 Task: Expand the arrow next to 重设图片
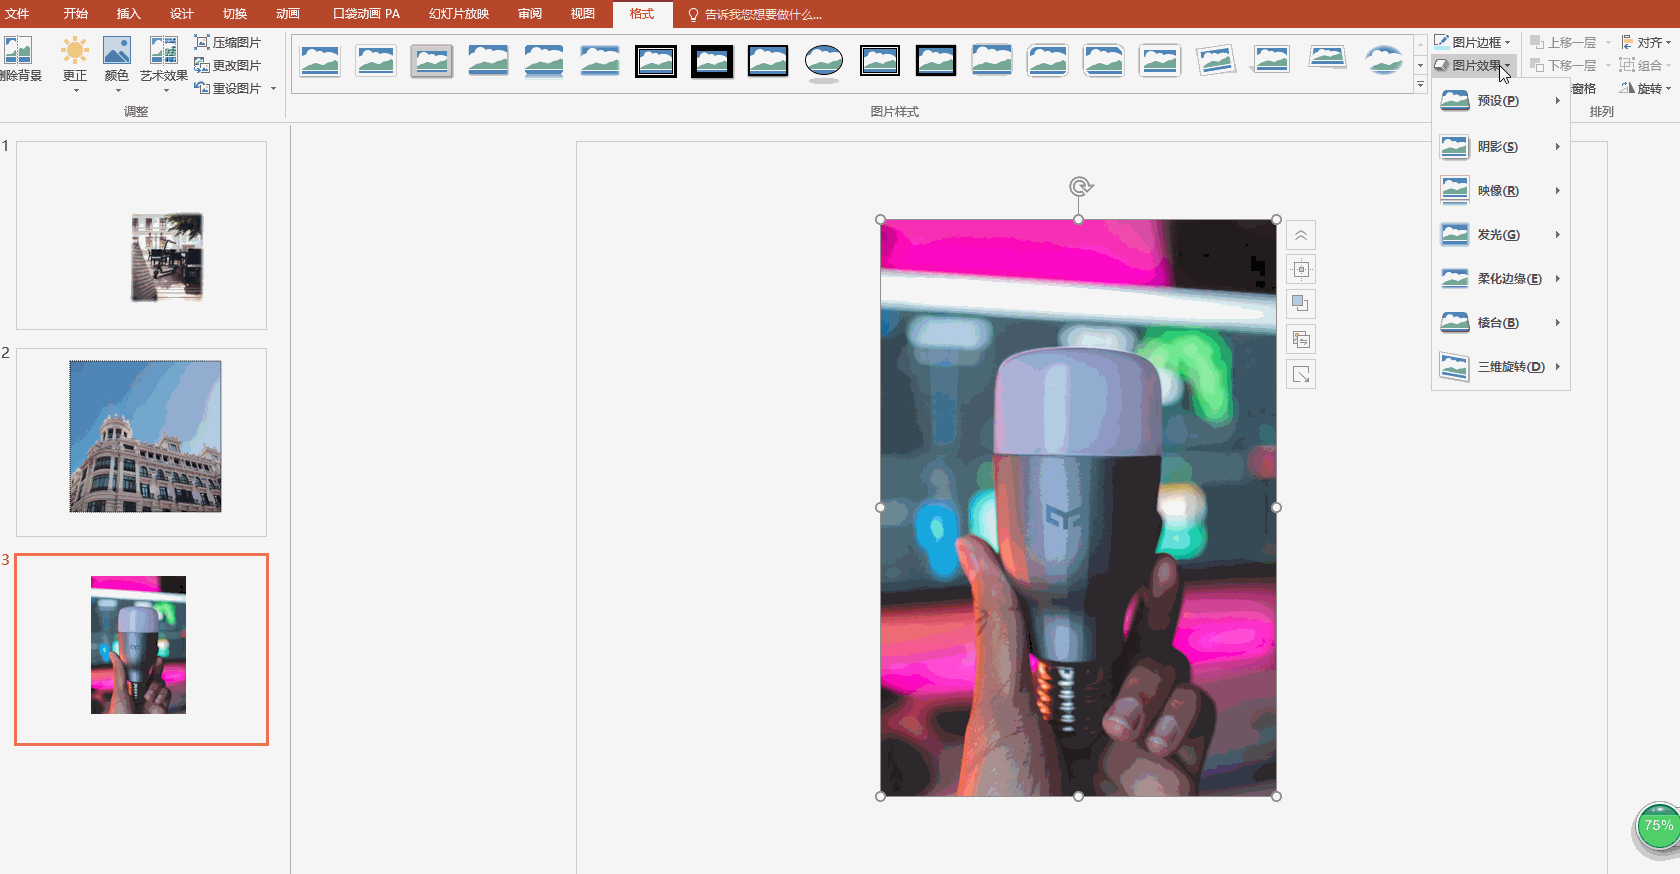tap(273, 88)
